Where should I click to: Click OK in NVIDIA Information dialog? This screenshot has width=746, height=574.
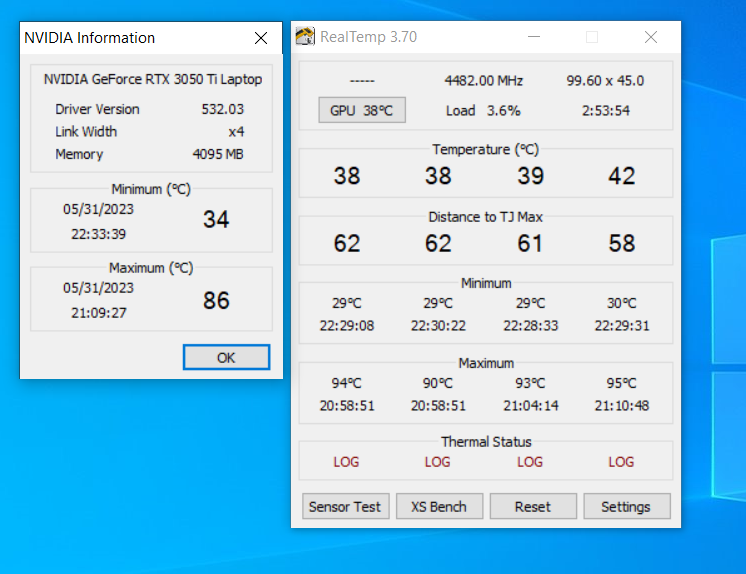tap(226, 357)
